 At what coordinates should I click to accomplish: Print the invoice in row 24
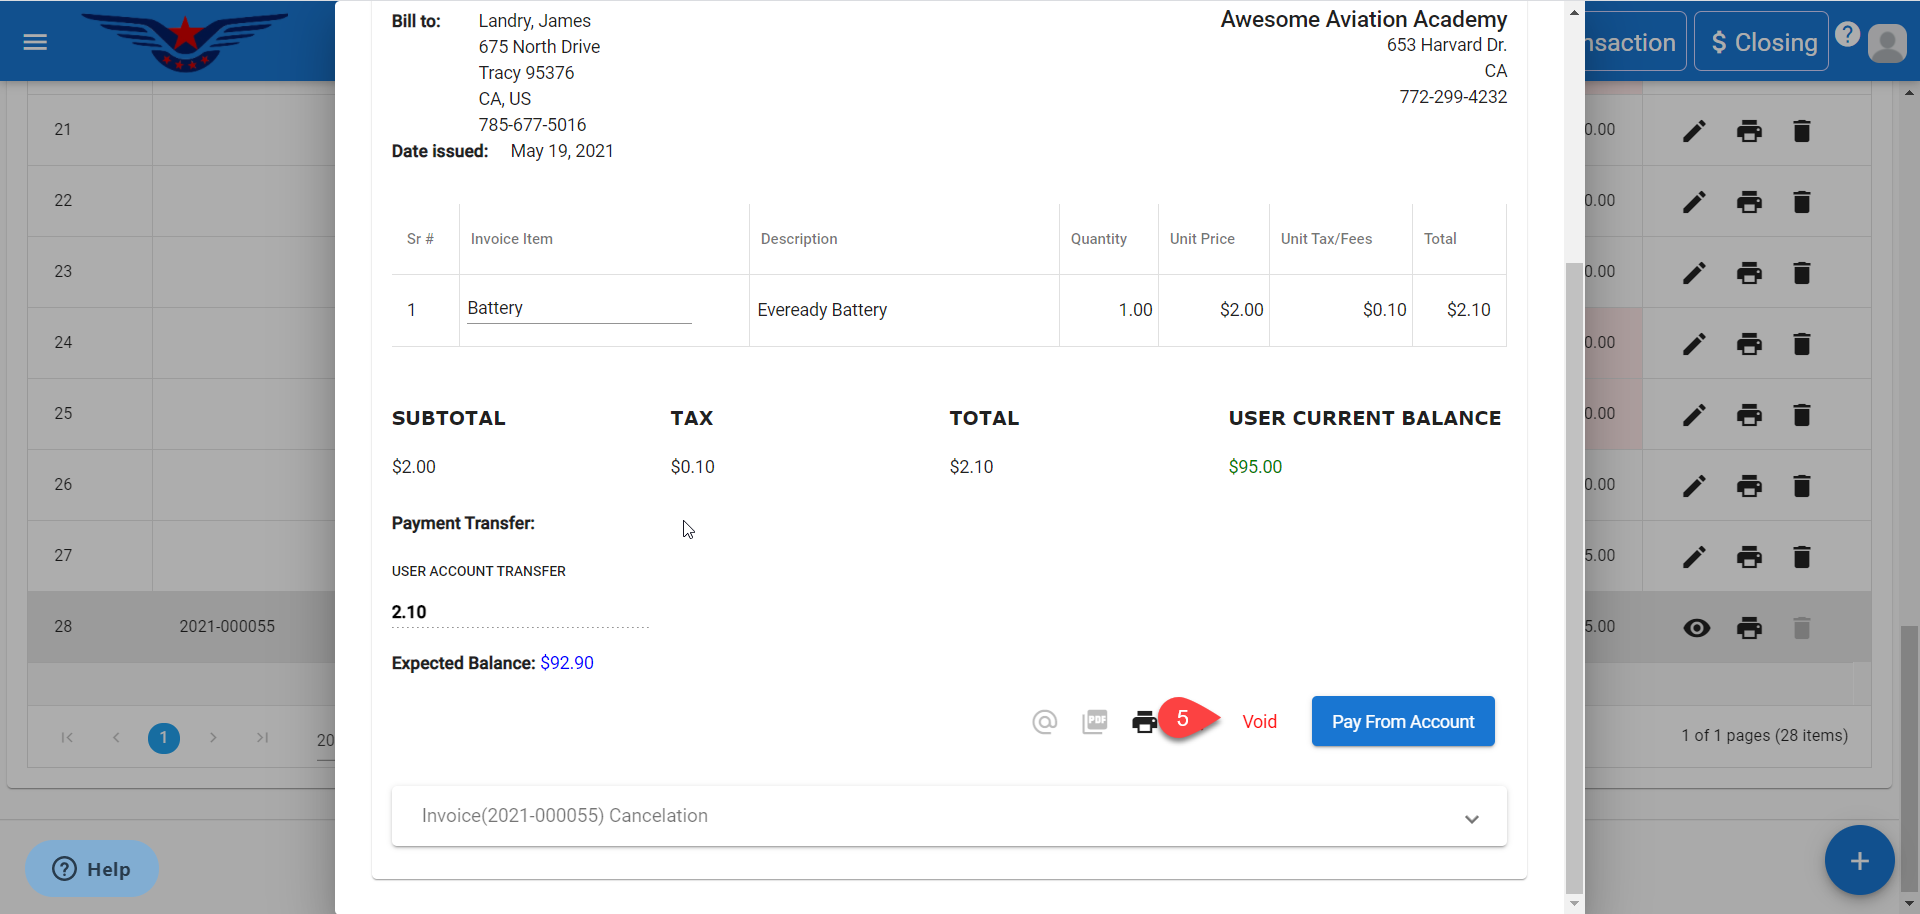coord(1749,344)
